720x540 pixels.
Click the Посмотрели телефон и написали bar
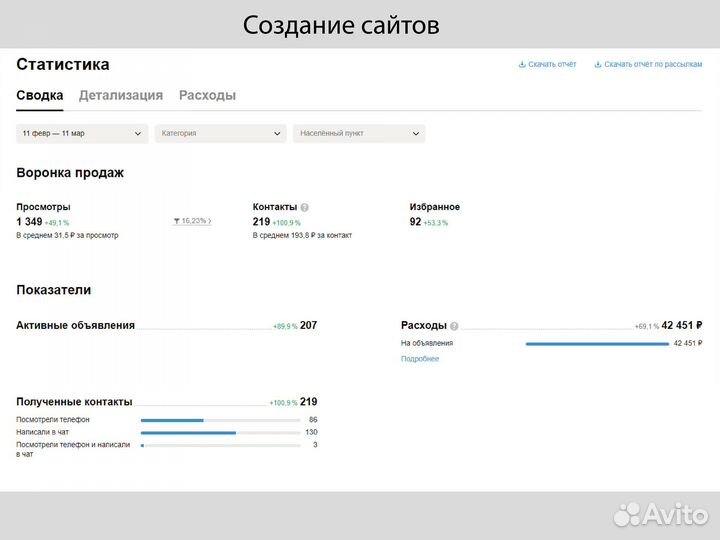220,445
